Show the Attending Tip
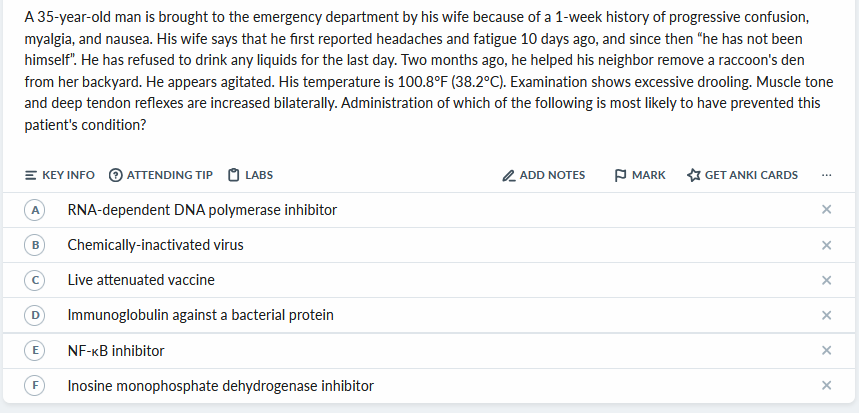 click(x=160, y=175)
